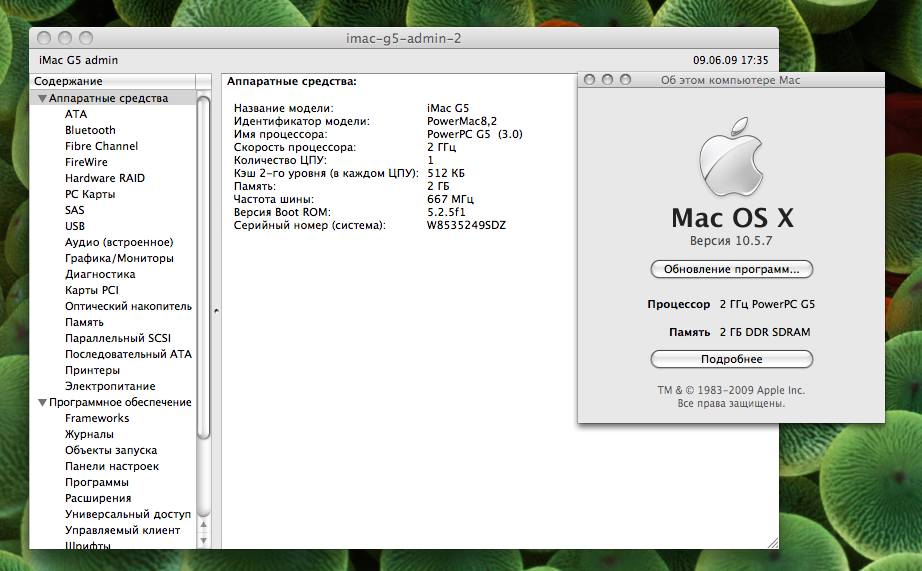Select Расширения entry
The width and height of the screenshot is (922, 571).
[98, 498]
